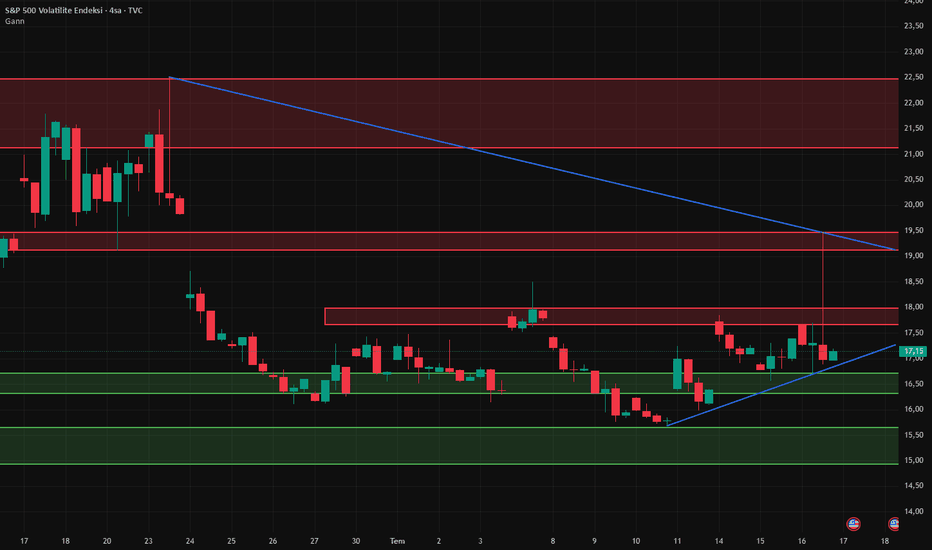This screenshot has height=550, width=932.
Task: Click the 18,00 price axis label
Action: tap(914, 307)
